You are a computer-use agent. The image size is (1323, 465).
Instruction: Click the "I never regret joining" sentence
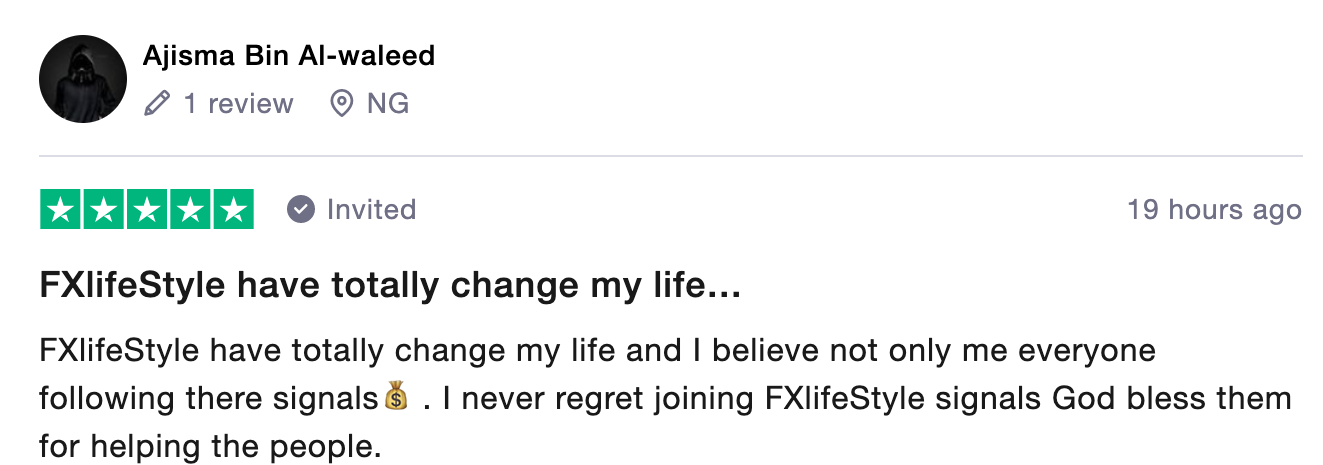[601, 399]
